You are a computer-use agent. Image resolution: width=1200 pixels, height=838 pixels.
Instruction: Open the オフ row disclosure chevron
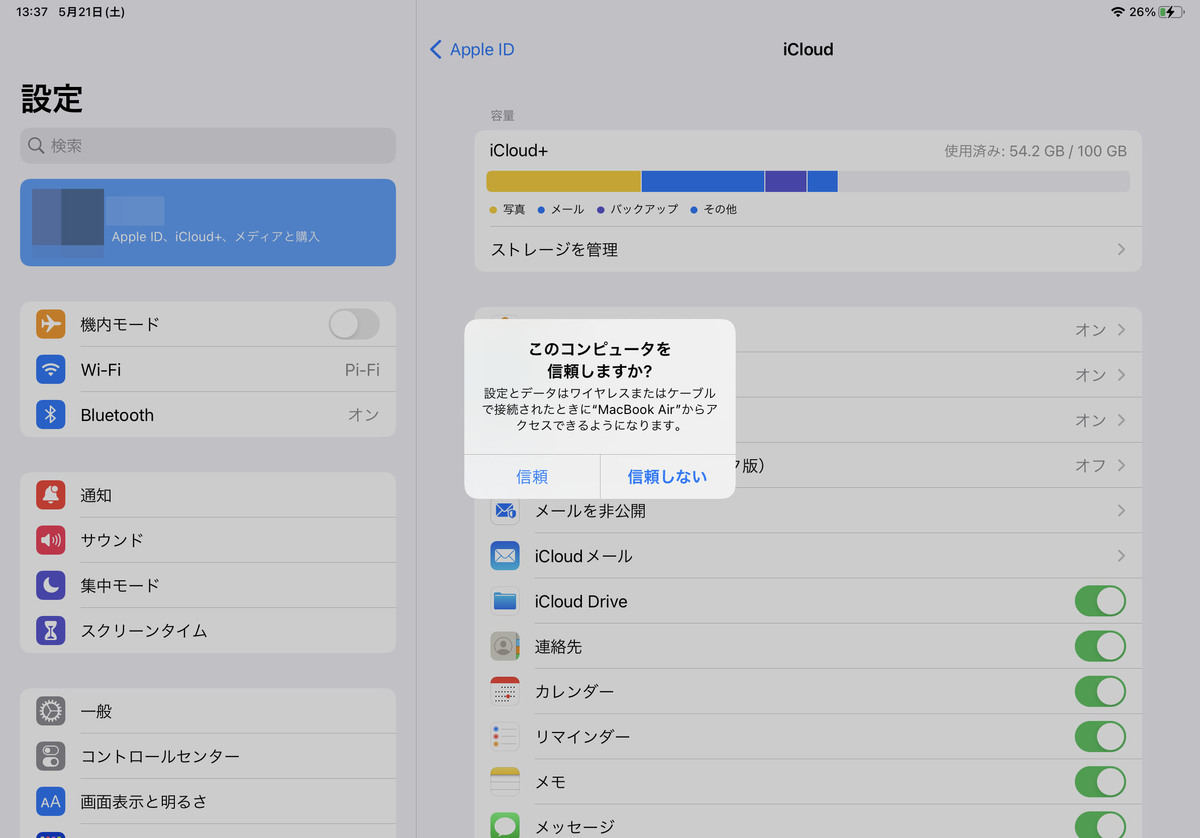point(1121,465)
